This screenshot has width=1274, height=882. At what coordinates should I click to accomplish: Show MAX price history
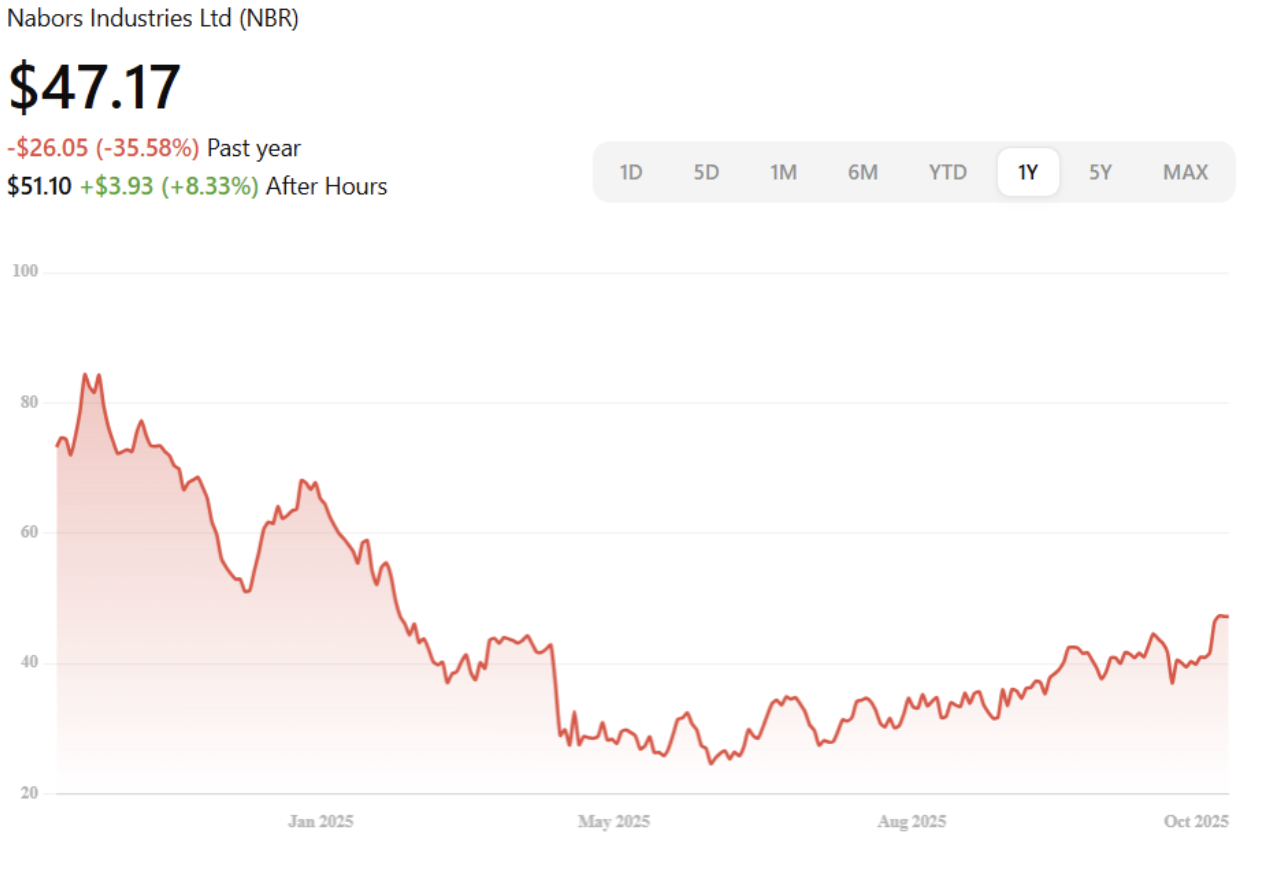(1185, 172)
